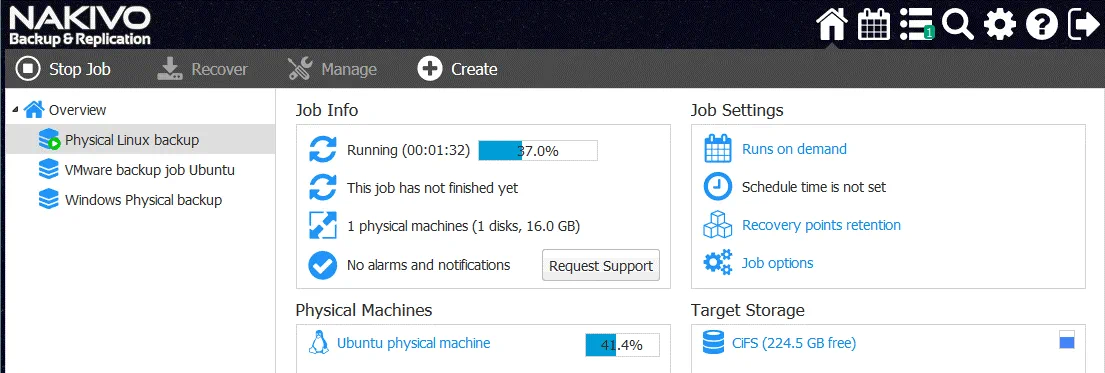Click the 37.0% job progress bar
The image size is (1105, 373).
click(538, 150)
